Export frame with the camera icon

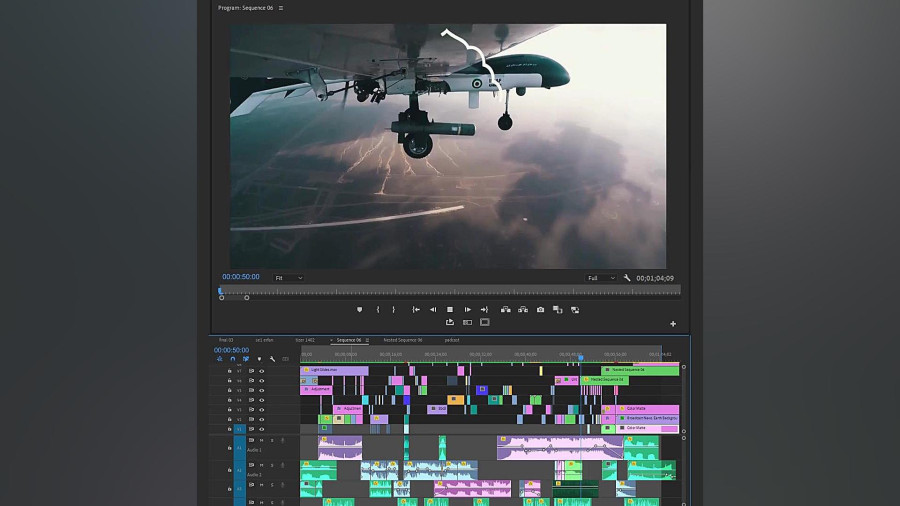coord(540,309)
